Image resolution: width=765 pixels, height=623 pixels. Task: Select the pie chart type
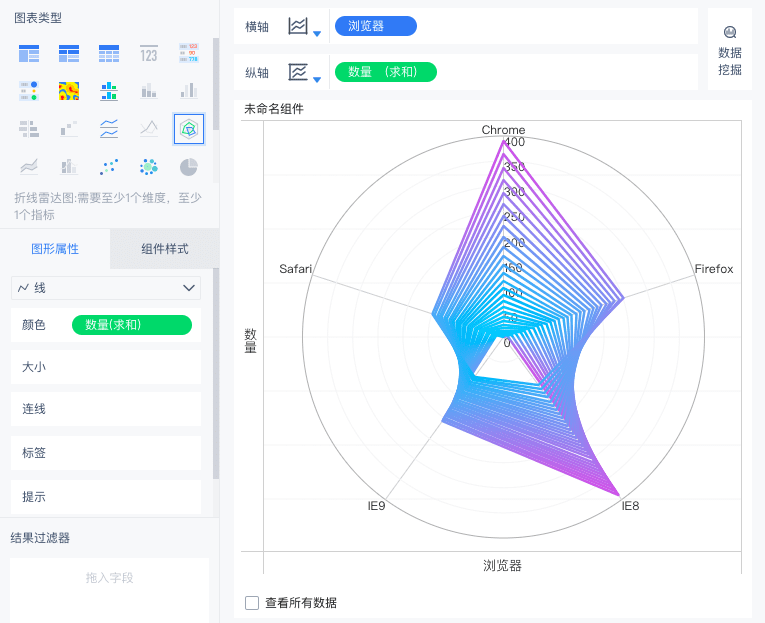189,167
